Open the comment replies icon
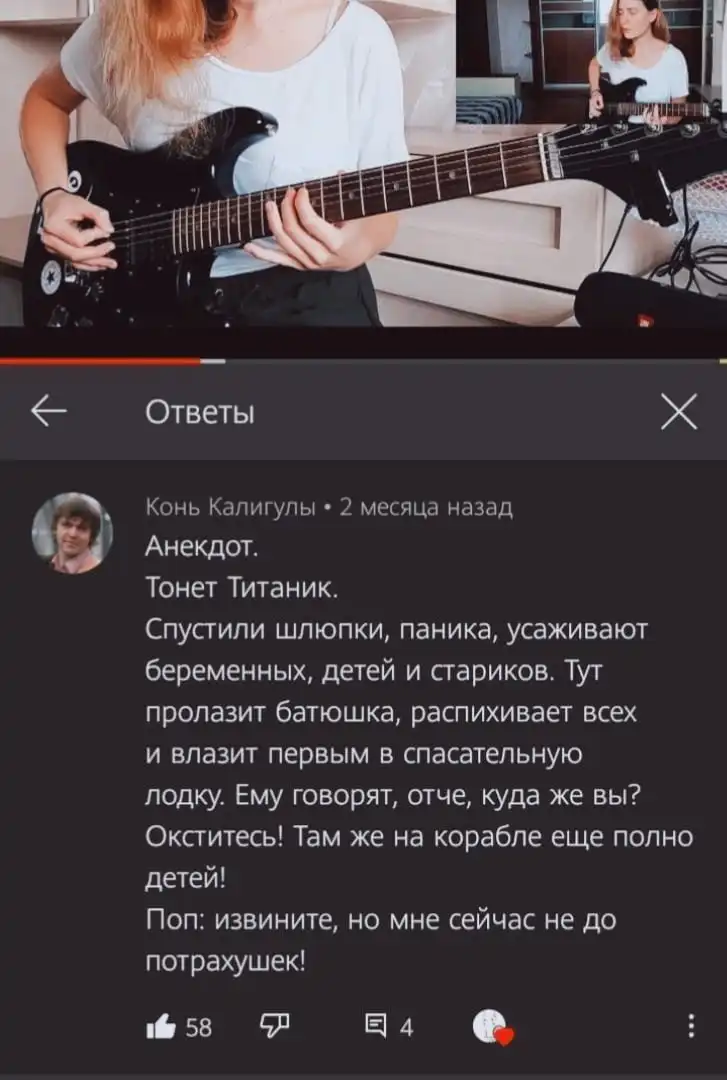Viewport: 727px width, 1080px height. pos(376,1026)
